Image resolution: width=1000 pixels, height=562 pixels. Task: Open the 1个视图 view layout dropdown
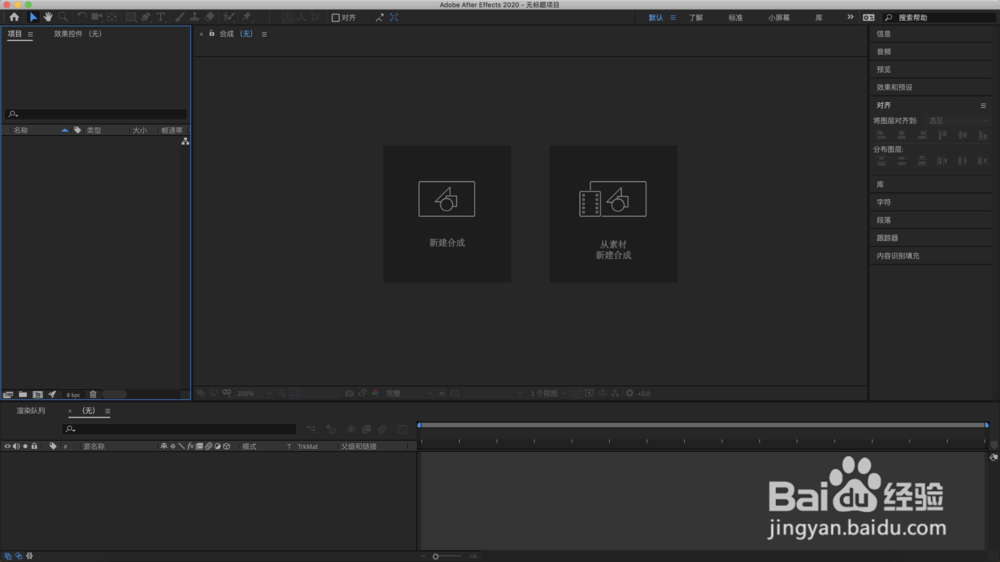548,394
